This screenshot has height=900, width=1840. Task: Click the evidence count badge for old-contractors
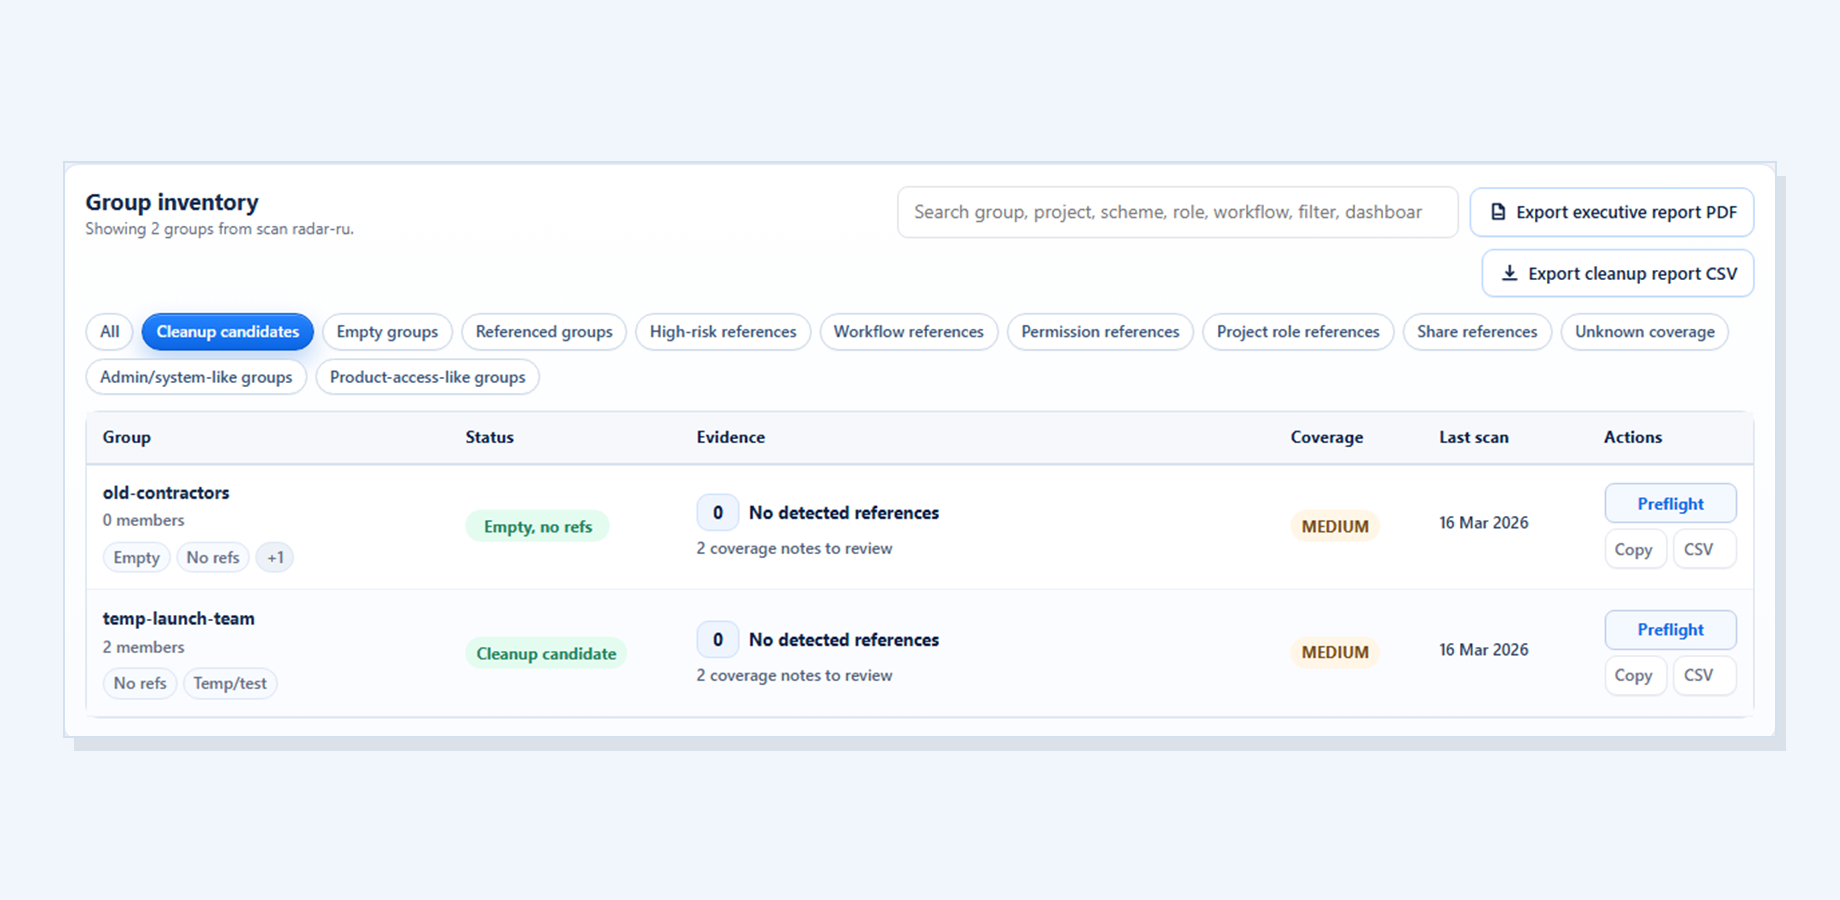click(717, 512)
